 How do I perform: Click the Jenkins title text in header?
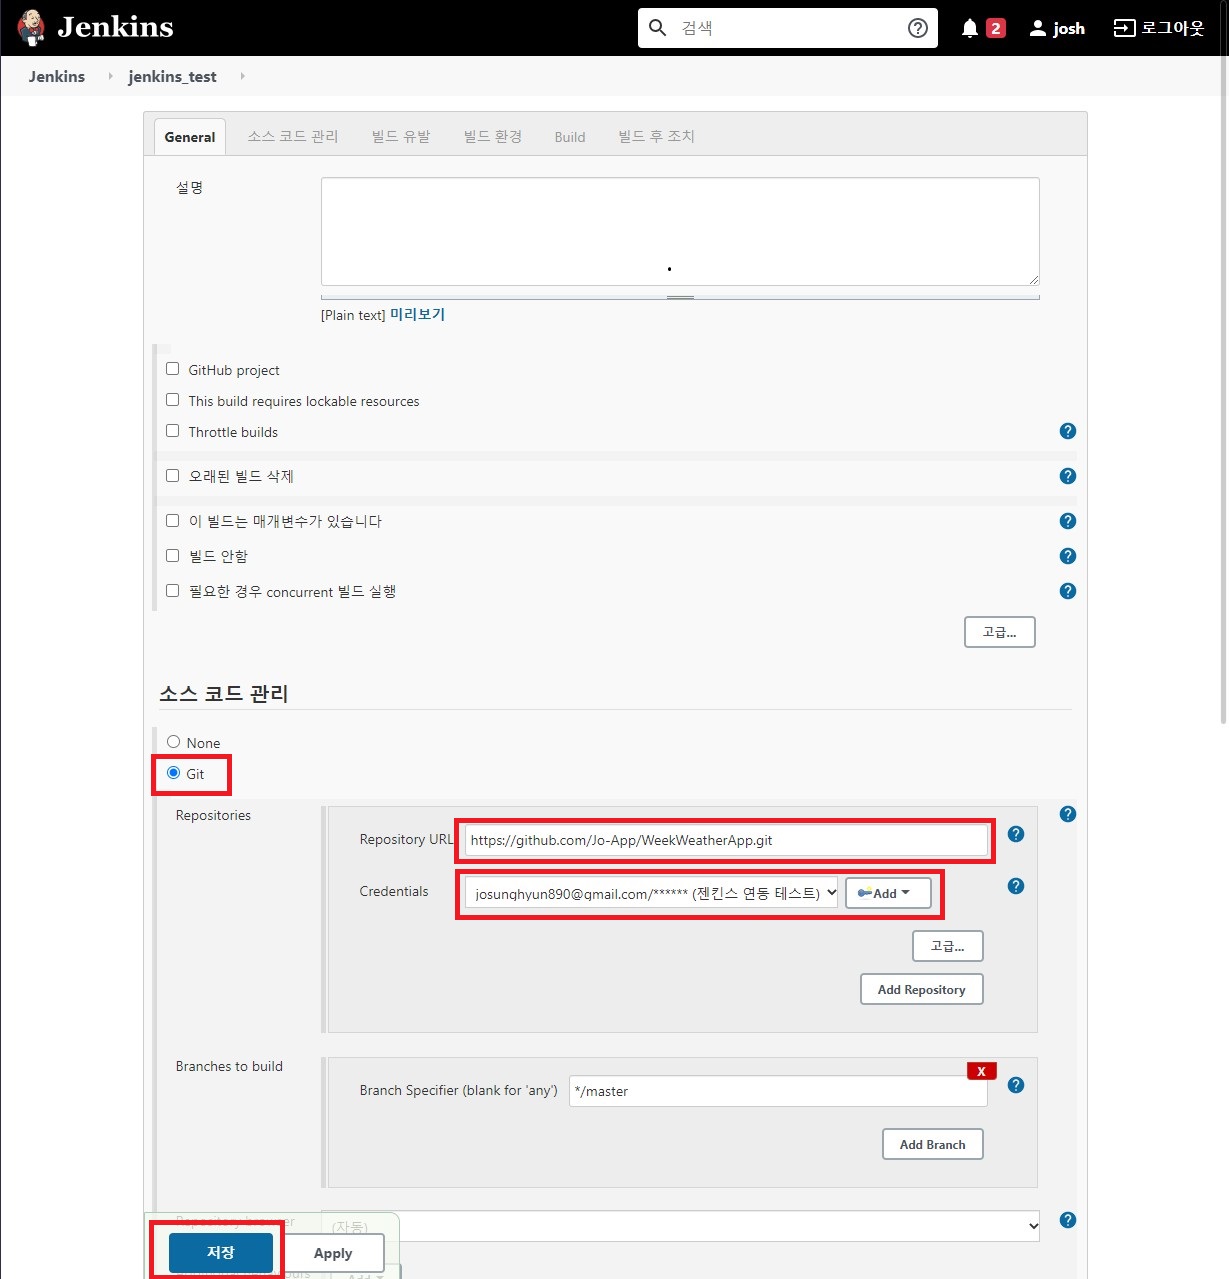(116, 27)
